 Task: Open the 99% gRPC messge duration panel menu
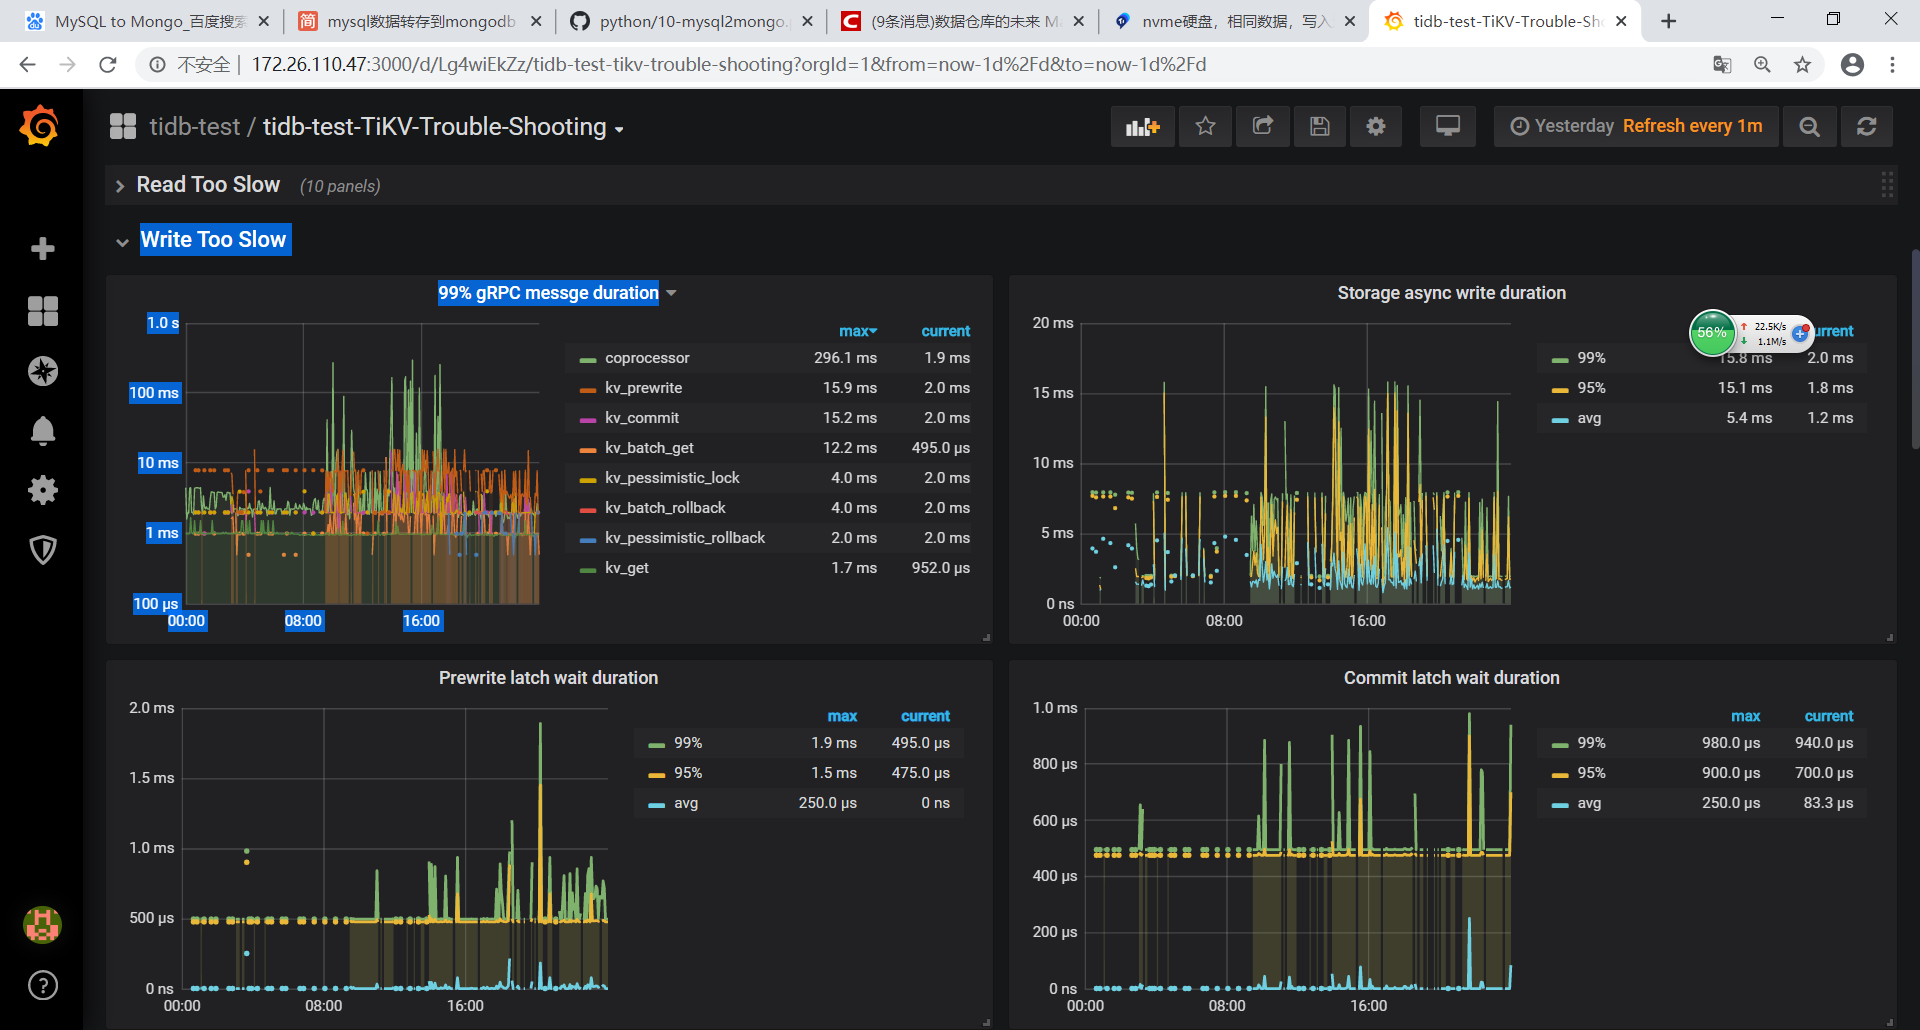point(549,293)
